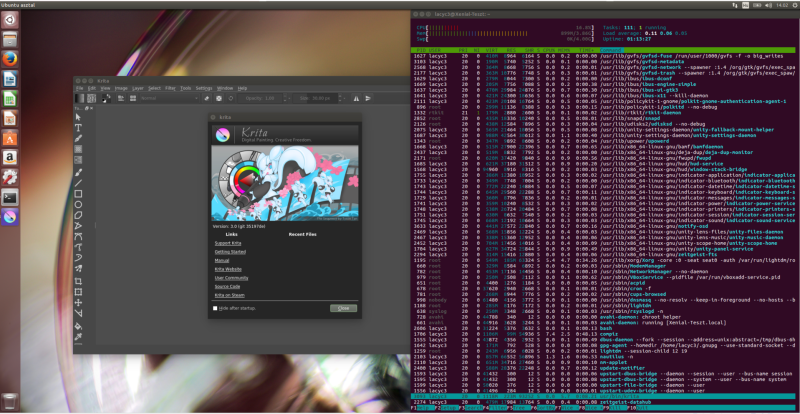The width and height of the screenshot is (800, 414).
Task: Select the Polyline tool in Krita toolbox
Action: click(79, 225)
